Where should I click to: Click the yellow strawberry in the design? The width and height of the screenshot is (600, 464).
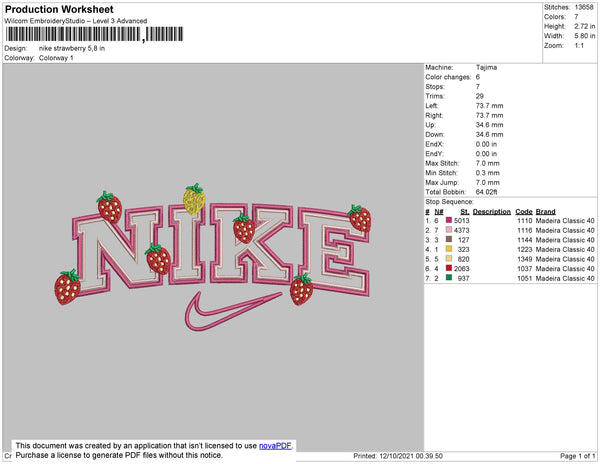[194, 199]
